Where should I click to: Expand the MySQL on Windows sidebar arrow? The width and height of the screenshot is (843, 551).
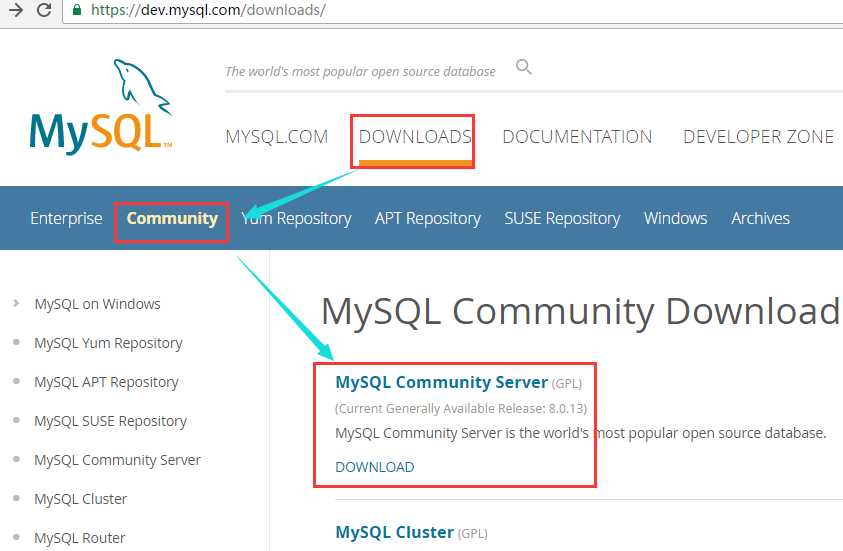[x=16, y=303]
